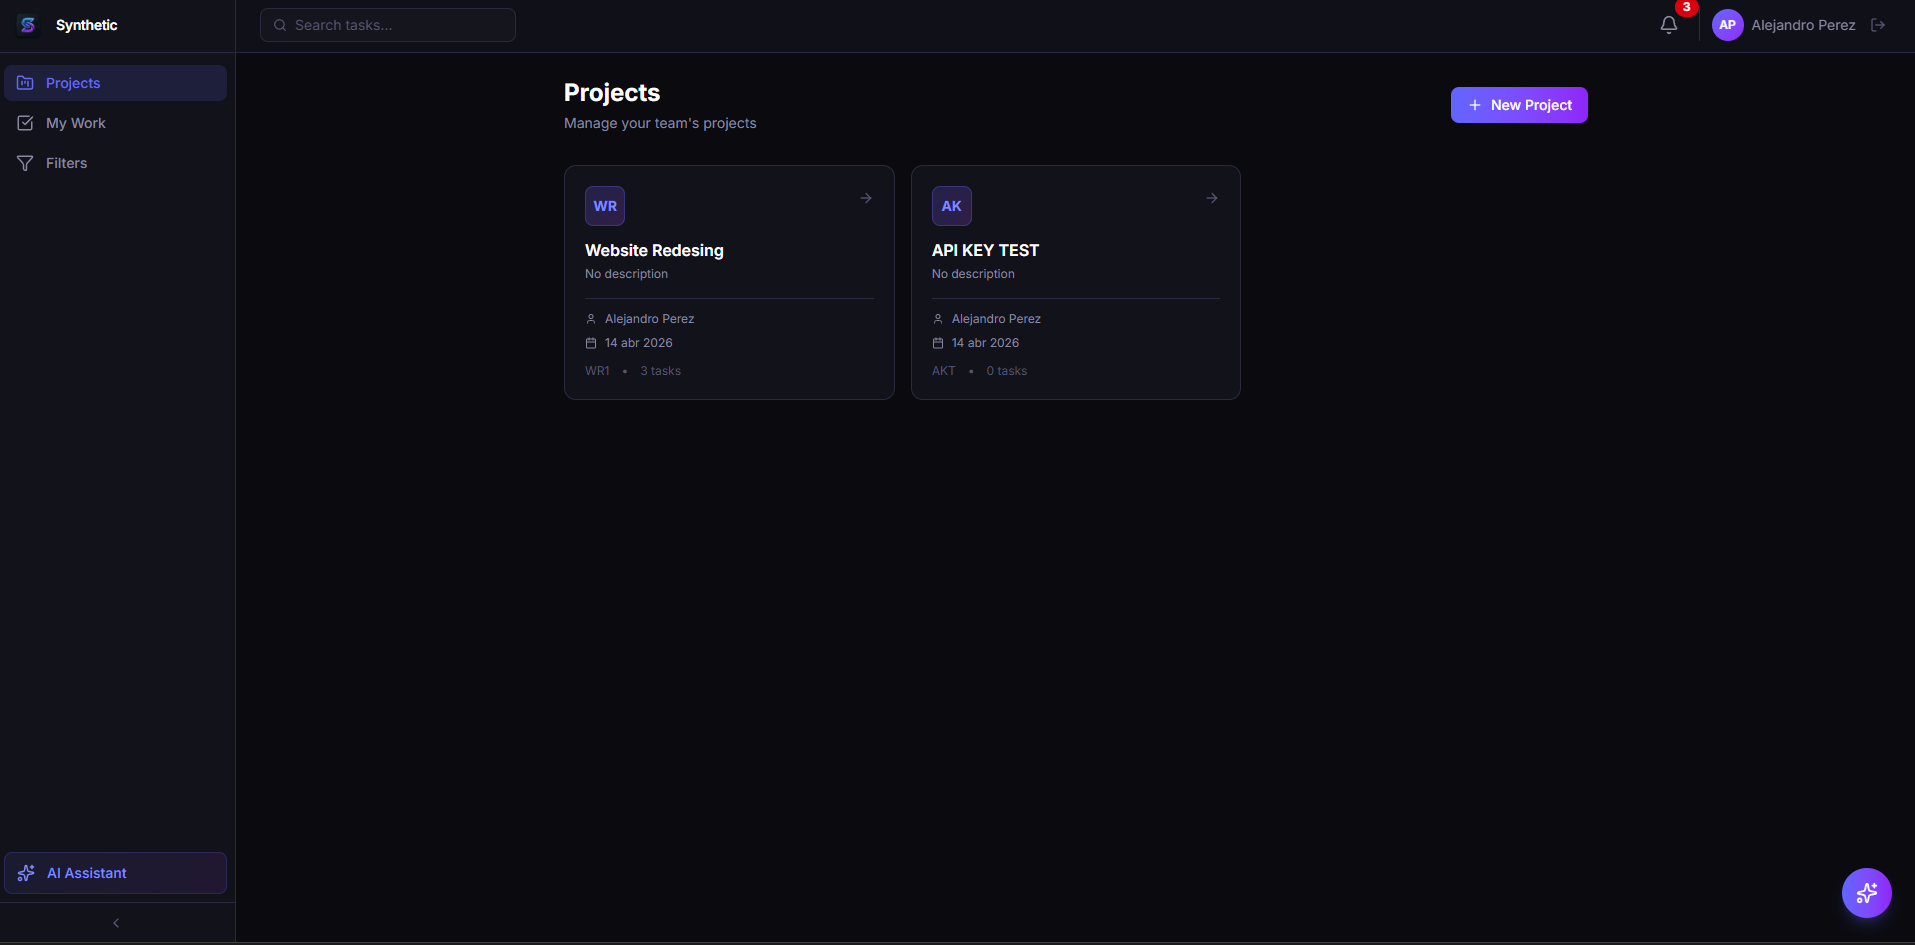Select the Projects icon in the sidebar
Viewport: 1915px width, 945px height.
25,83
